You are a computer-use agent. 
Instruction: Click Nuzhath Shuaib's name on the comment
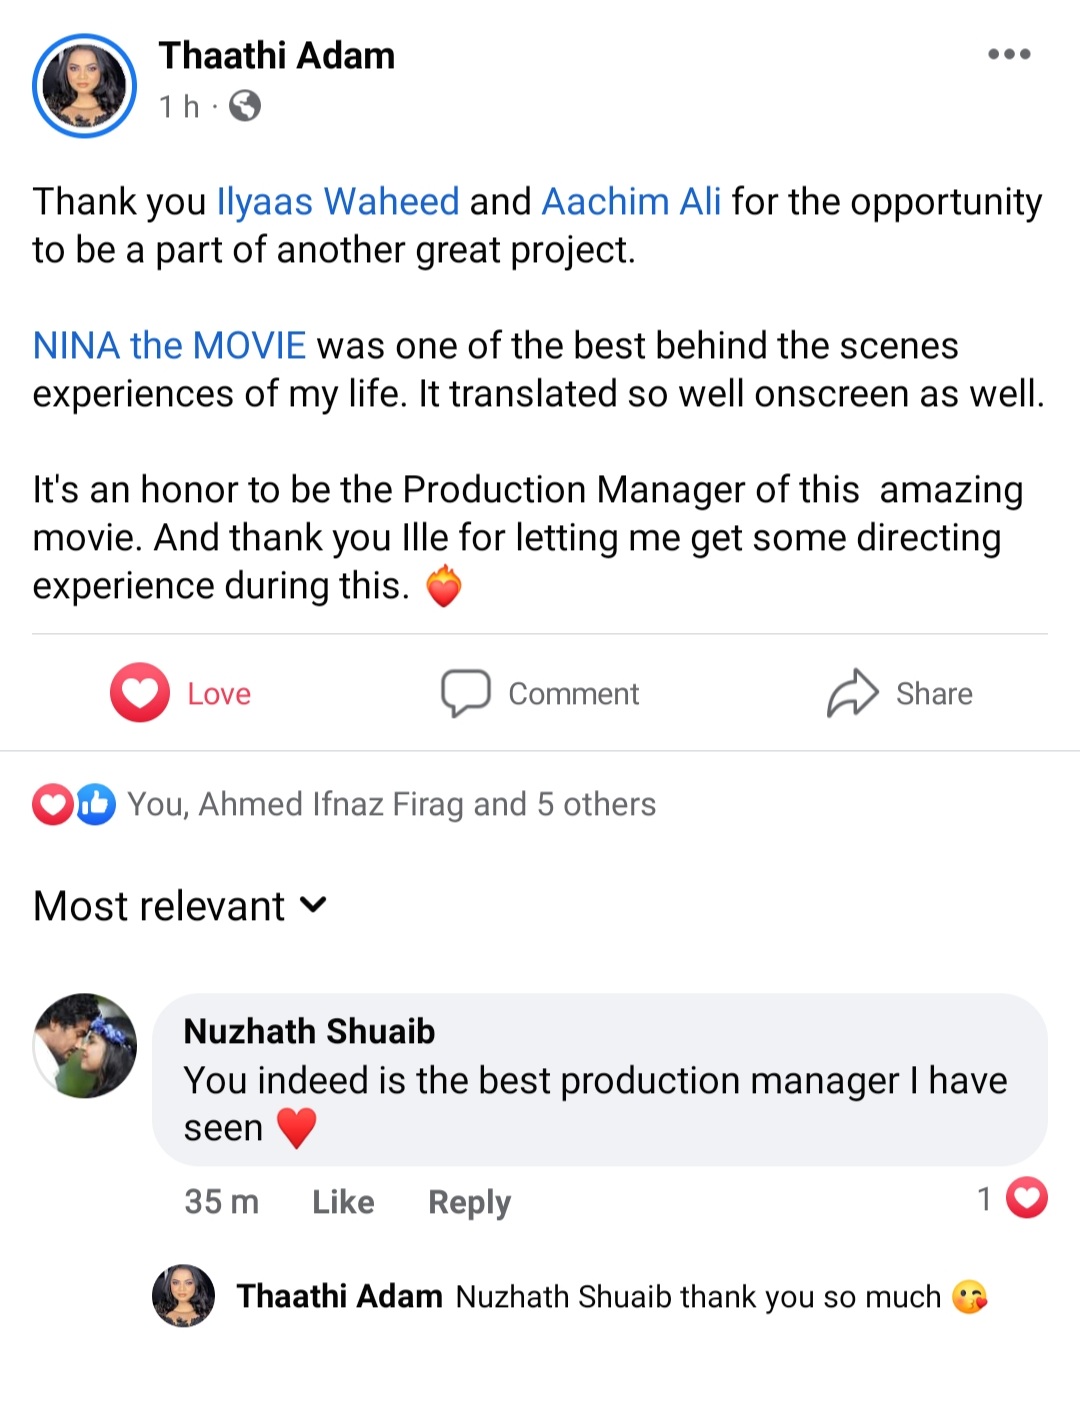coord(309,1031)
